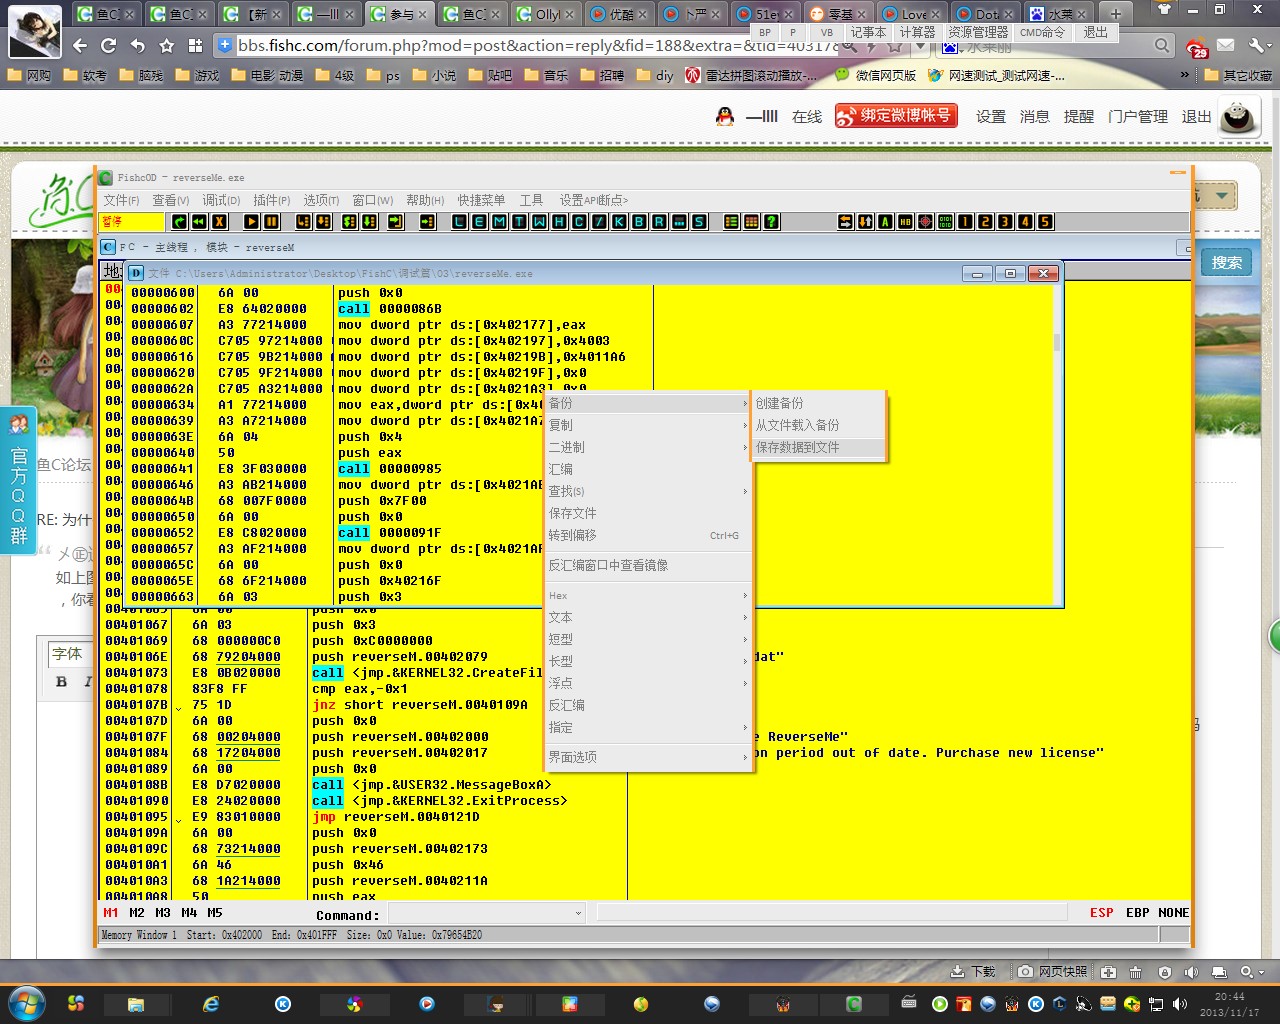The width and height of the screenshot is (1280, 1024).
Task: Click ESP register toggle in status bar
Action: click(x=1101, y=913)
